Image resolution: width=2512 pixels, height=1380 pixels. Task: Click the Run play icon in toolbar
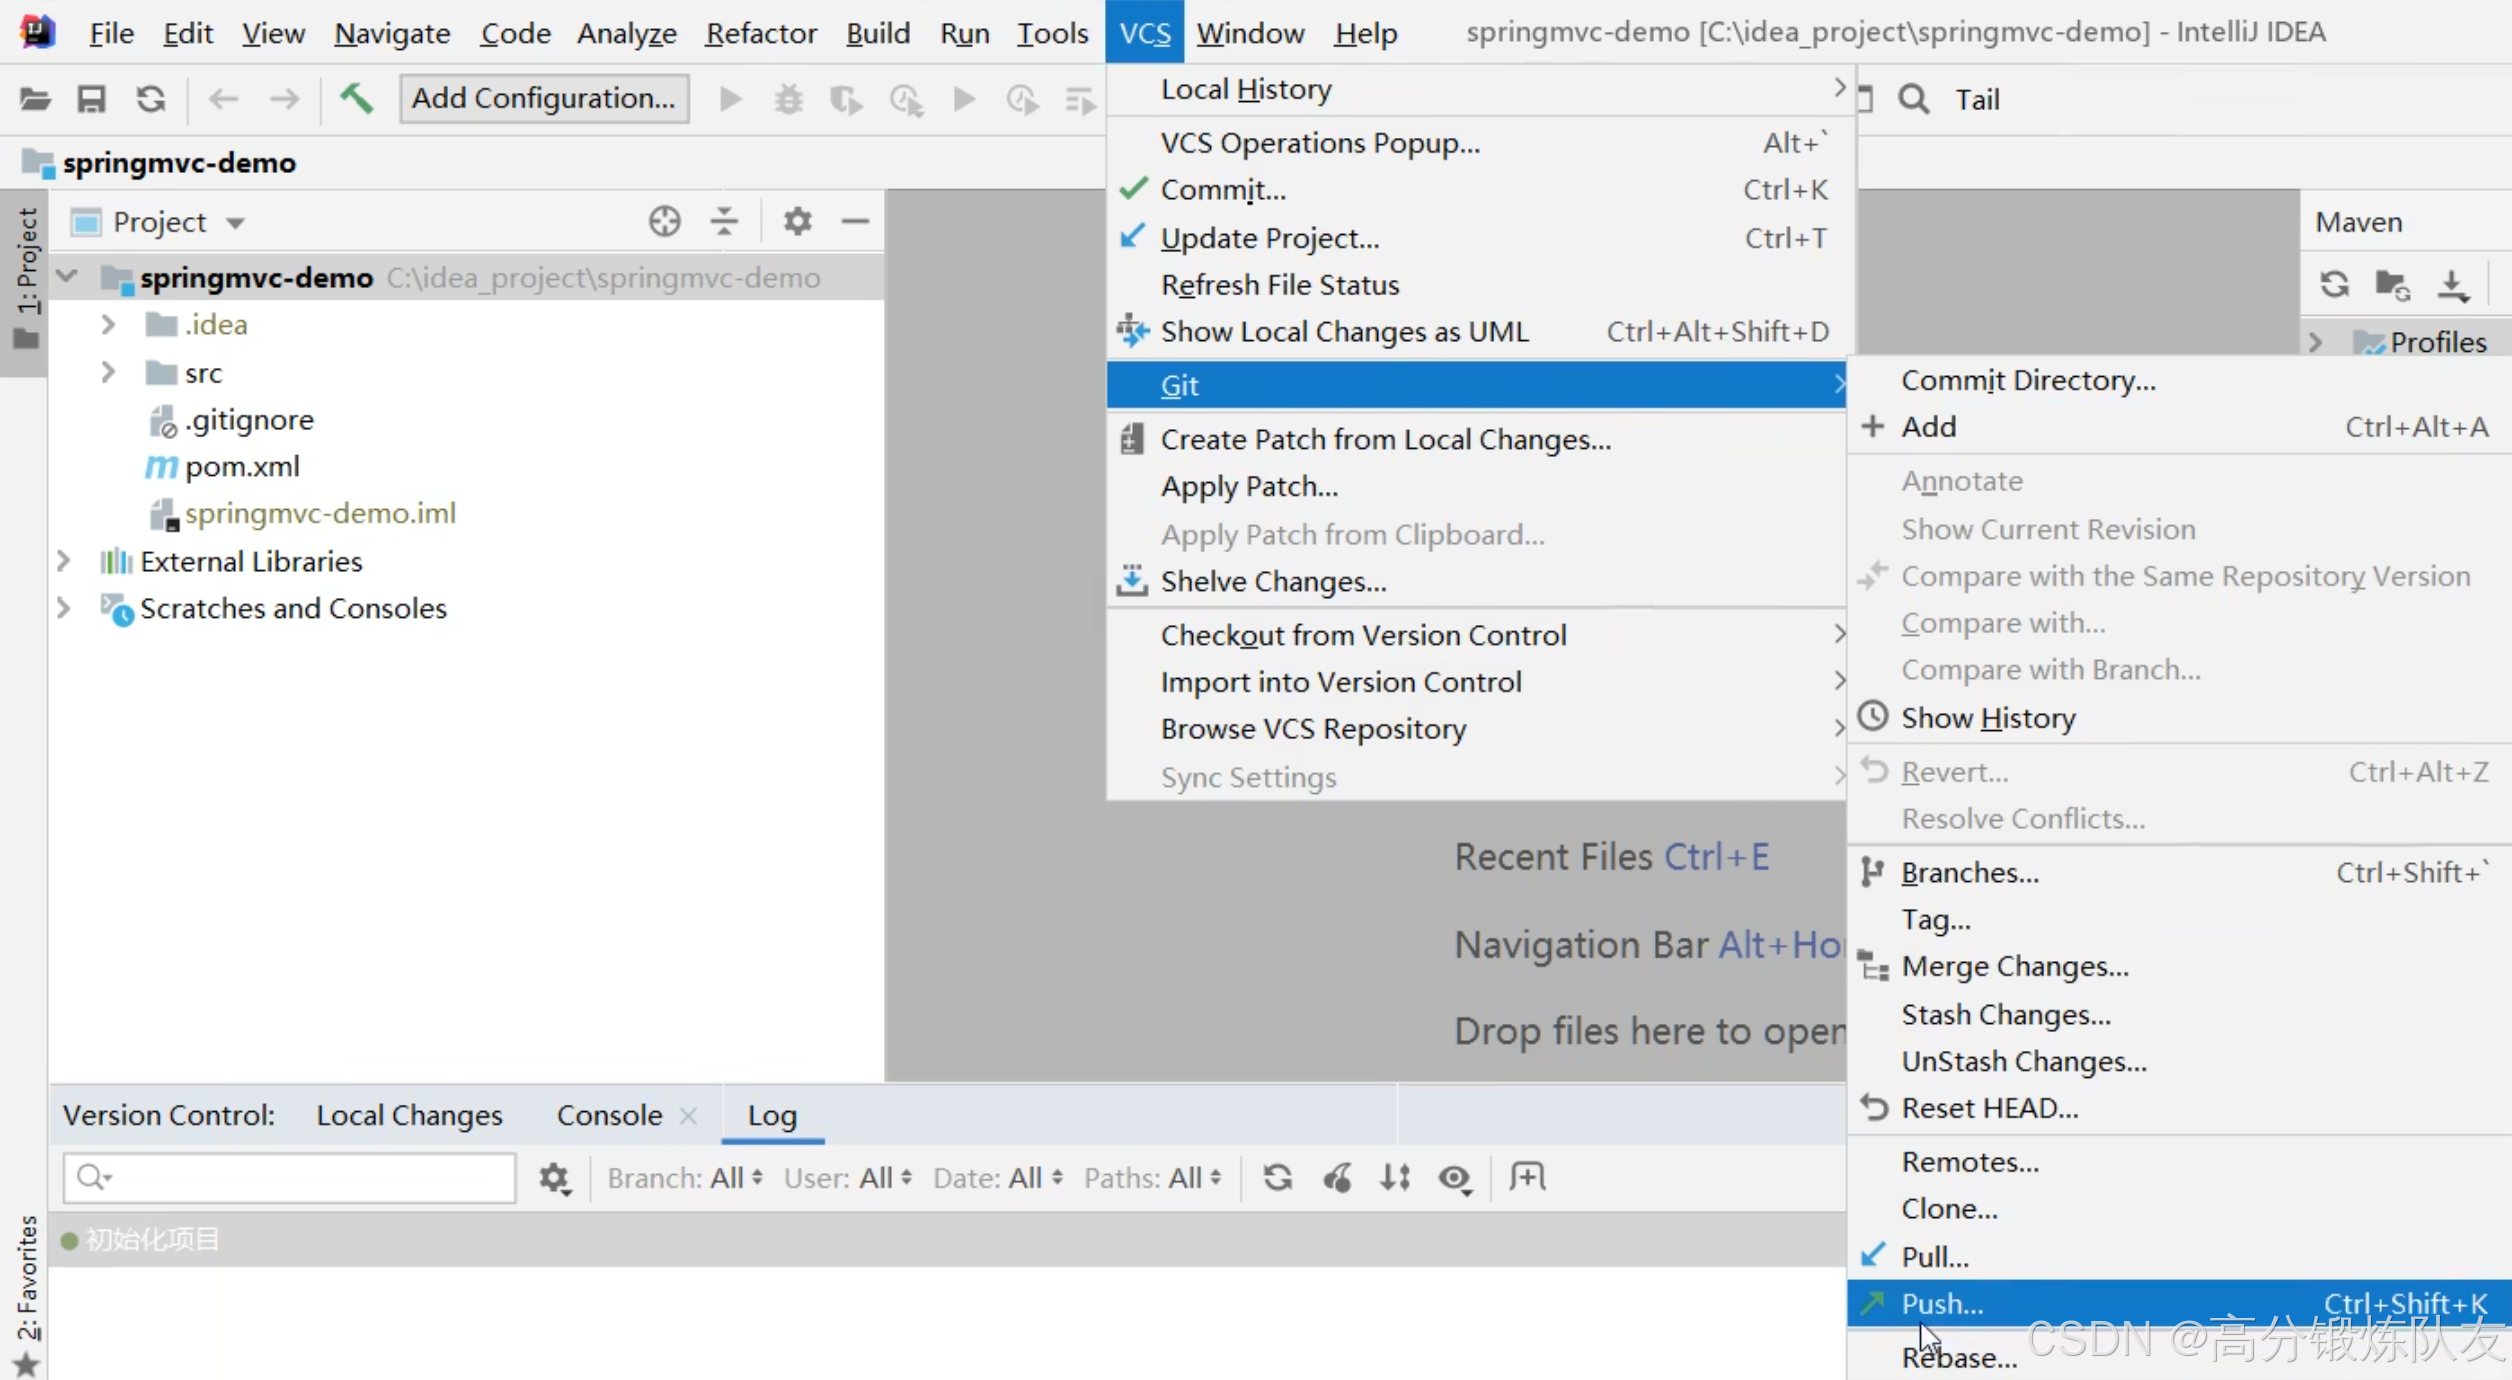[x=731, y=99]
